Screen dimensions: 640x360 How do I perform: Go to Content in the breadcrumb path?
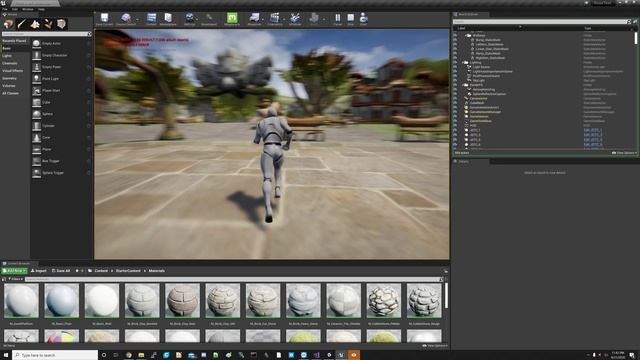[101, 271]
